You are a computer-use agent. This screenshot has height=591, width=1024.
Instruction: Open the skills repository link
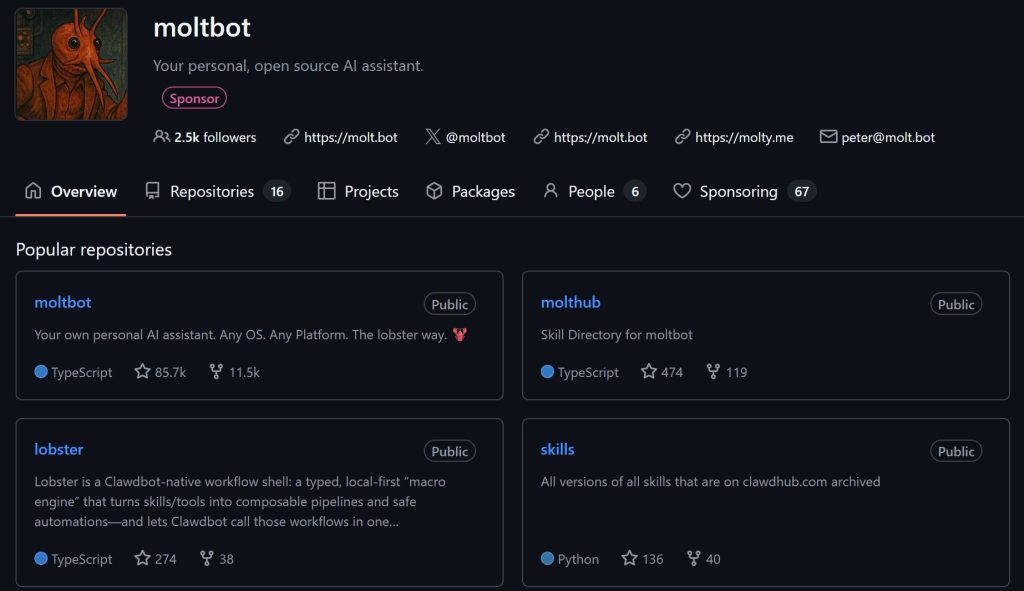point(557,449)
